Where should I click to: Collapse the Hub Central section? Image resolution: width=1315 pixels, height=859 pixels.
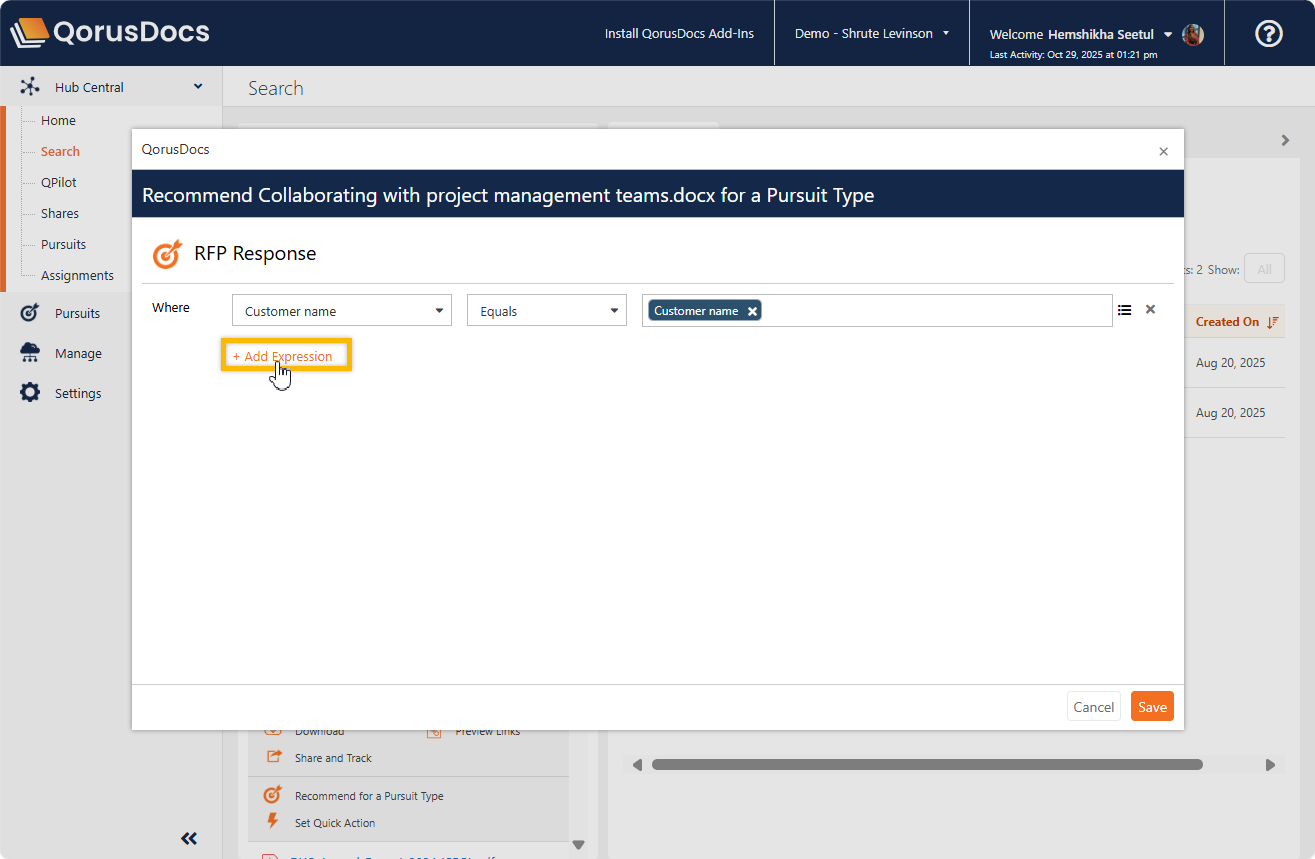(198, 87)
